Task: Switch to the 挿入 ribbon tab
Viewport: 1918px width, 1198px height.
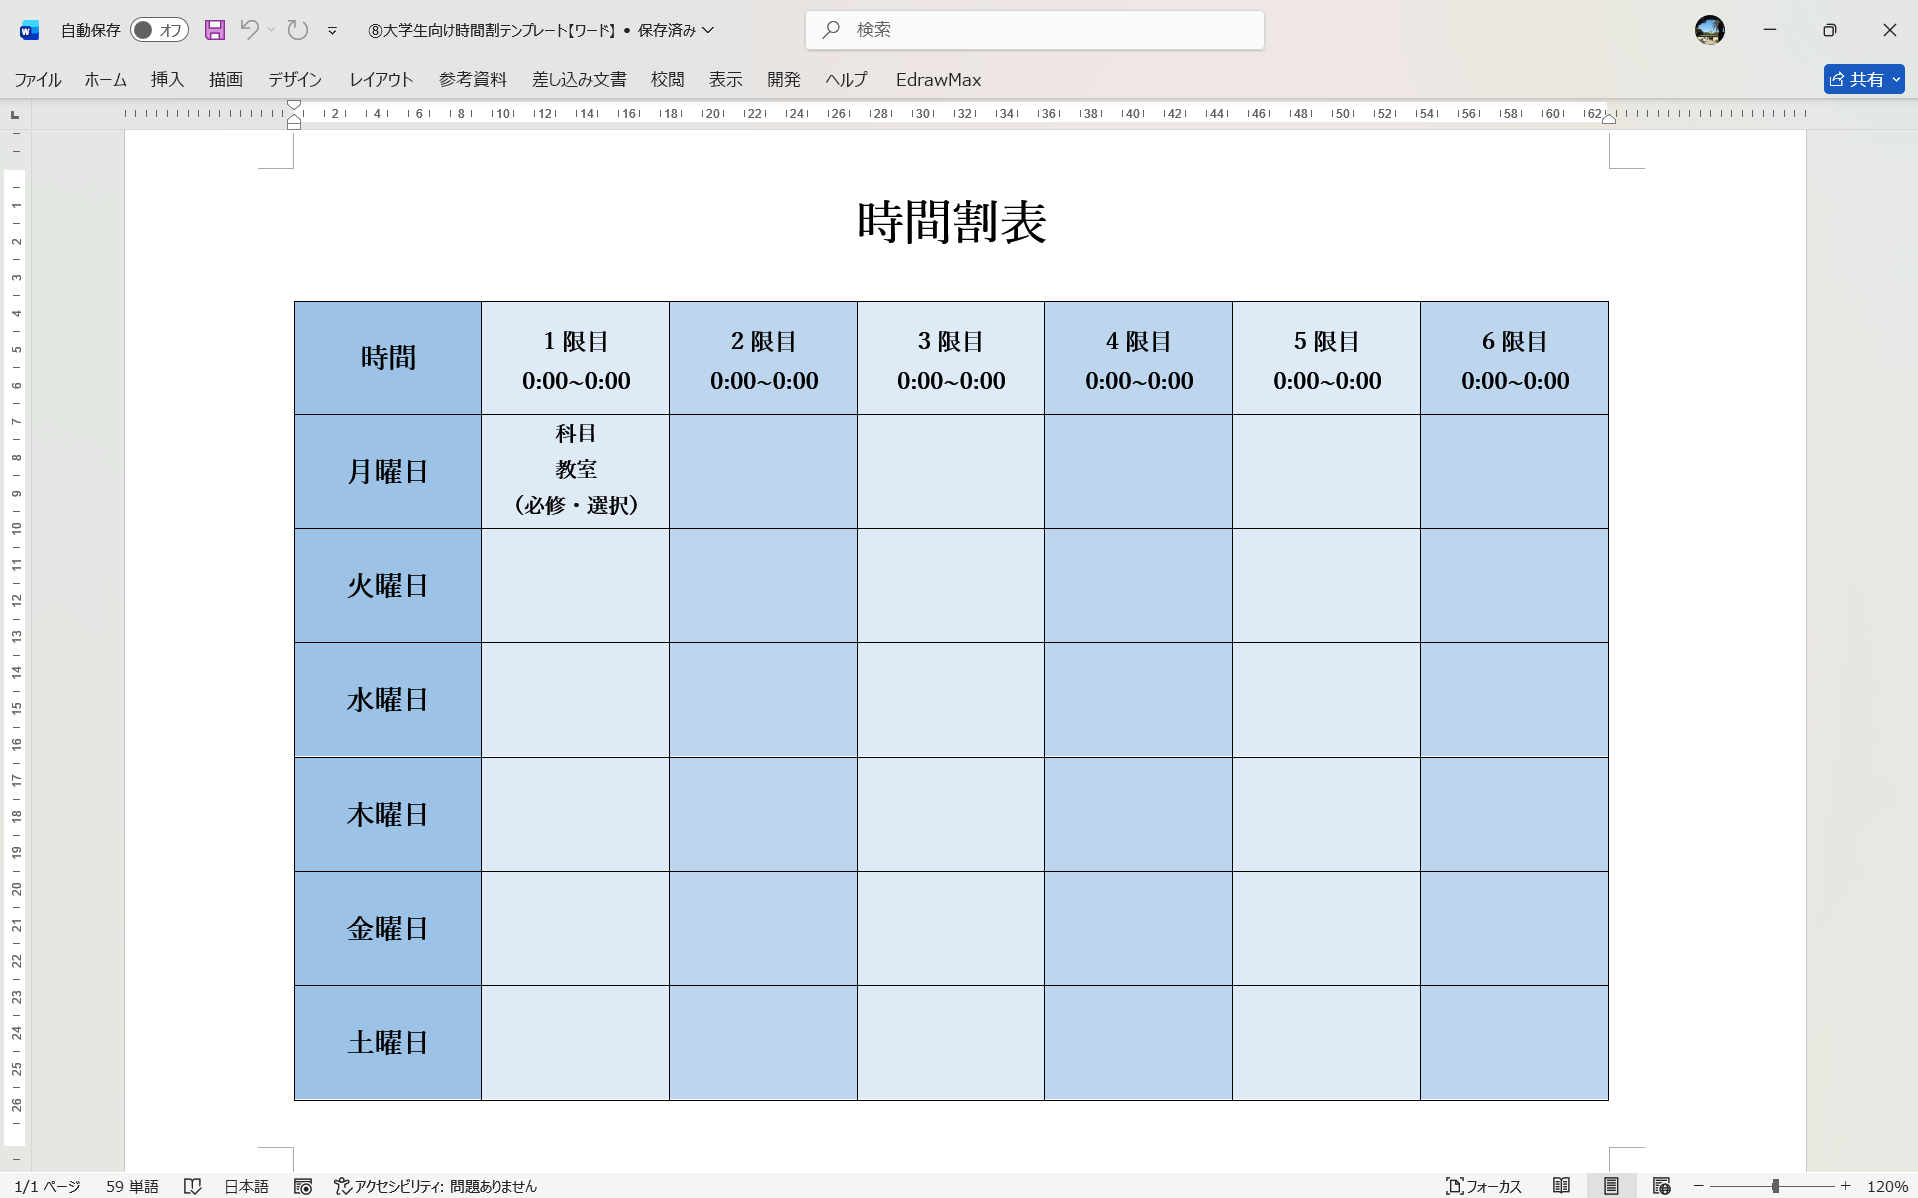Action: [166, 79]
